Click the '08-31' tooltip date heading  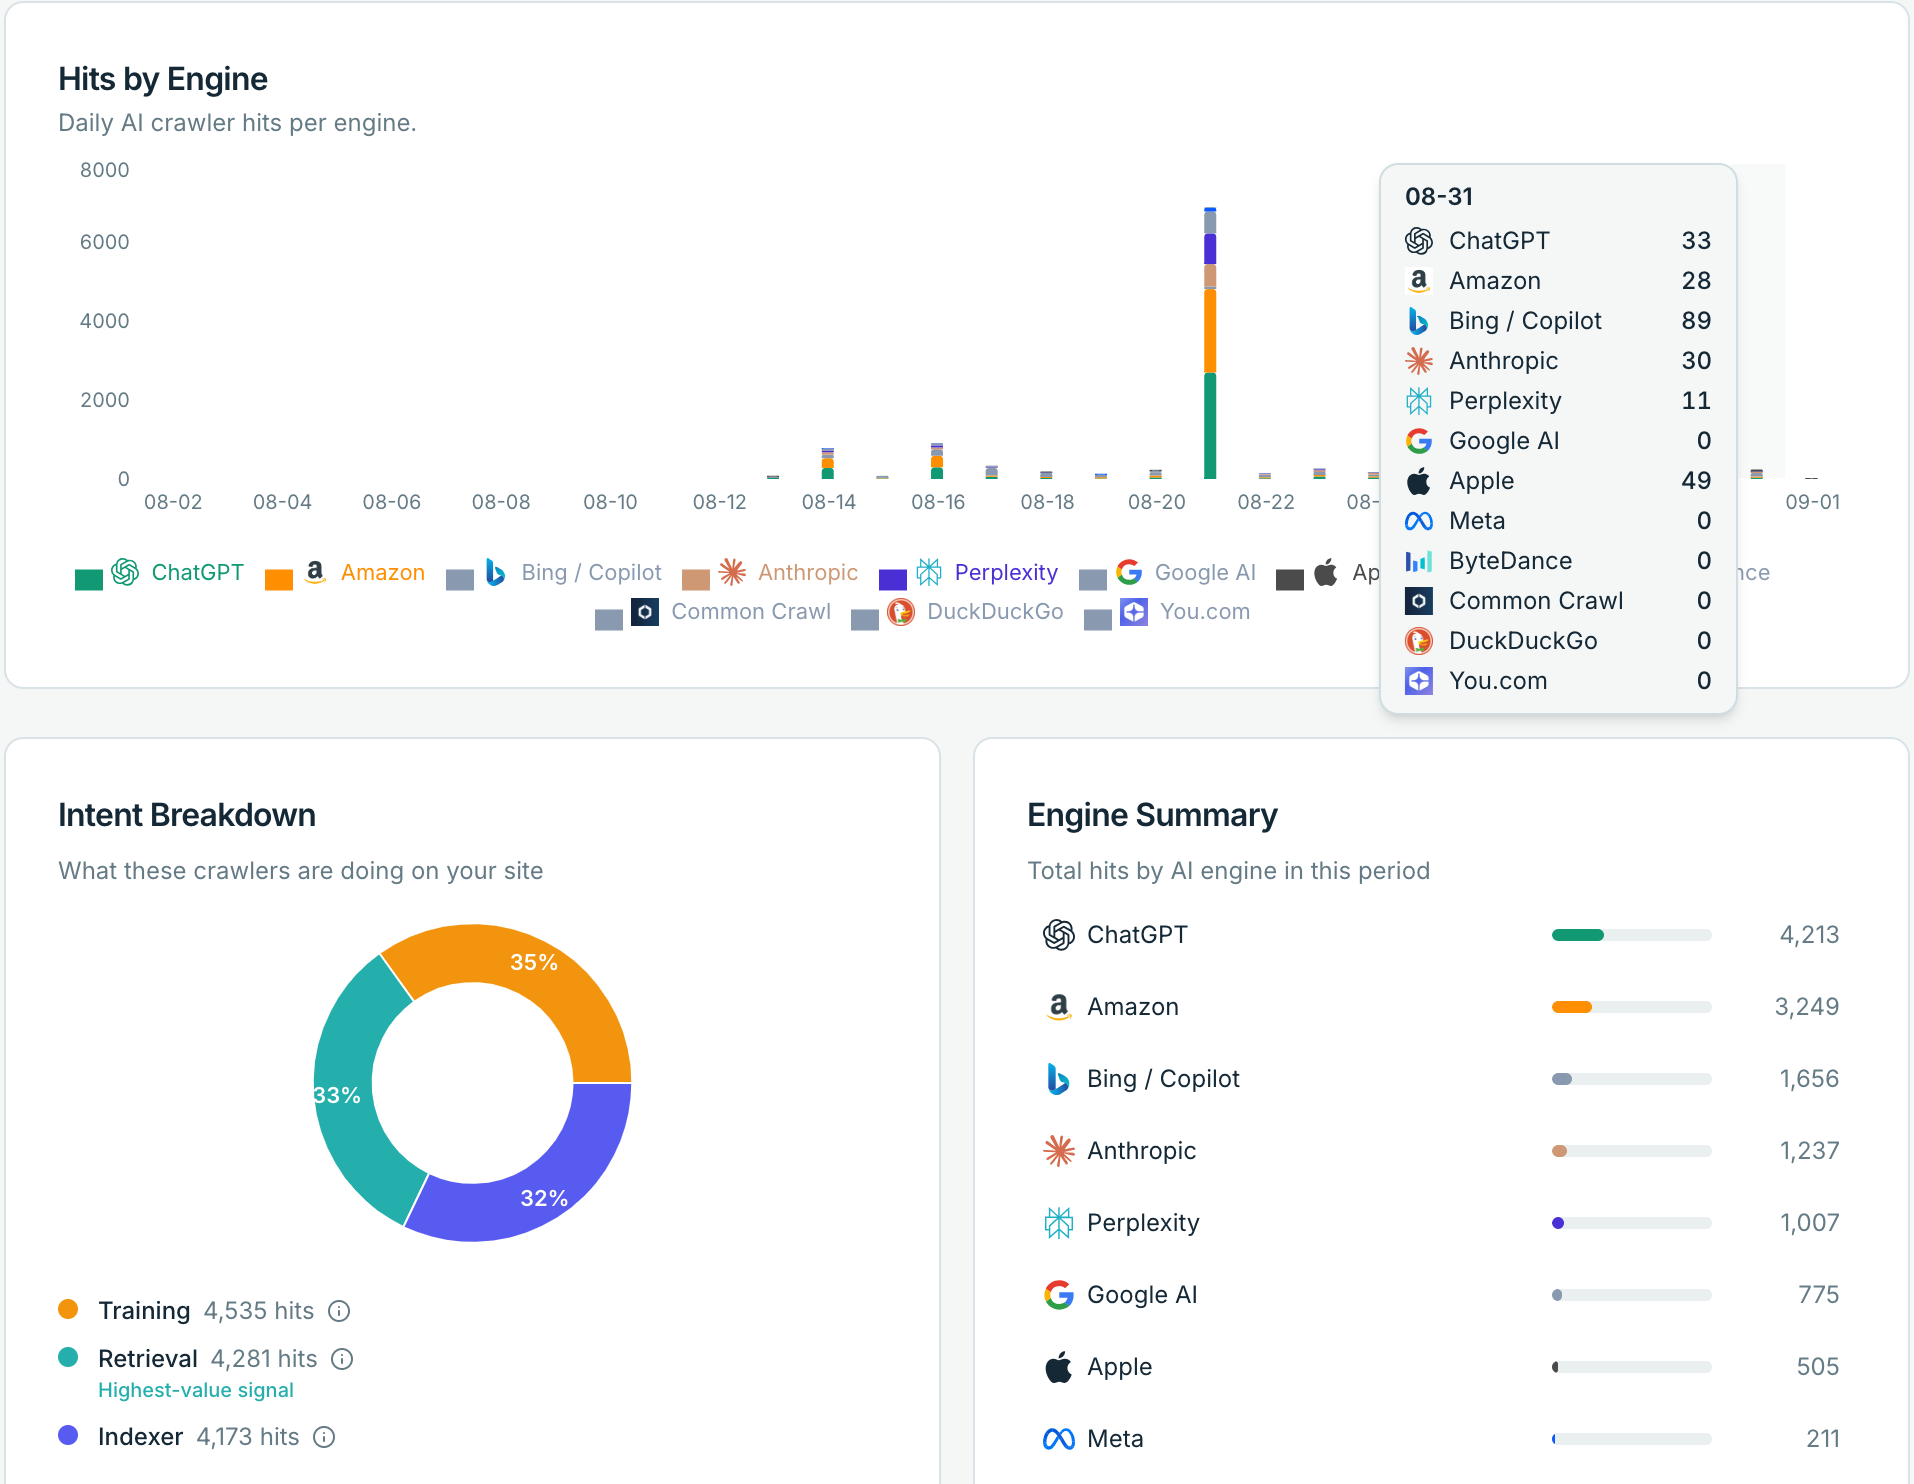point(1439,197)
